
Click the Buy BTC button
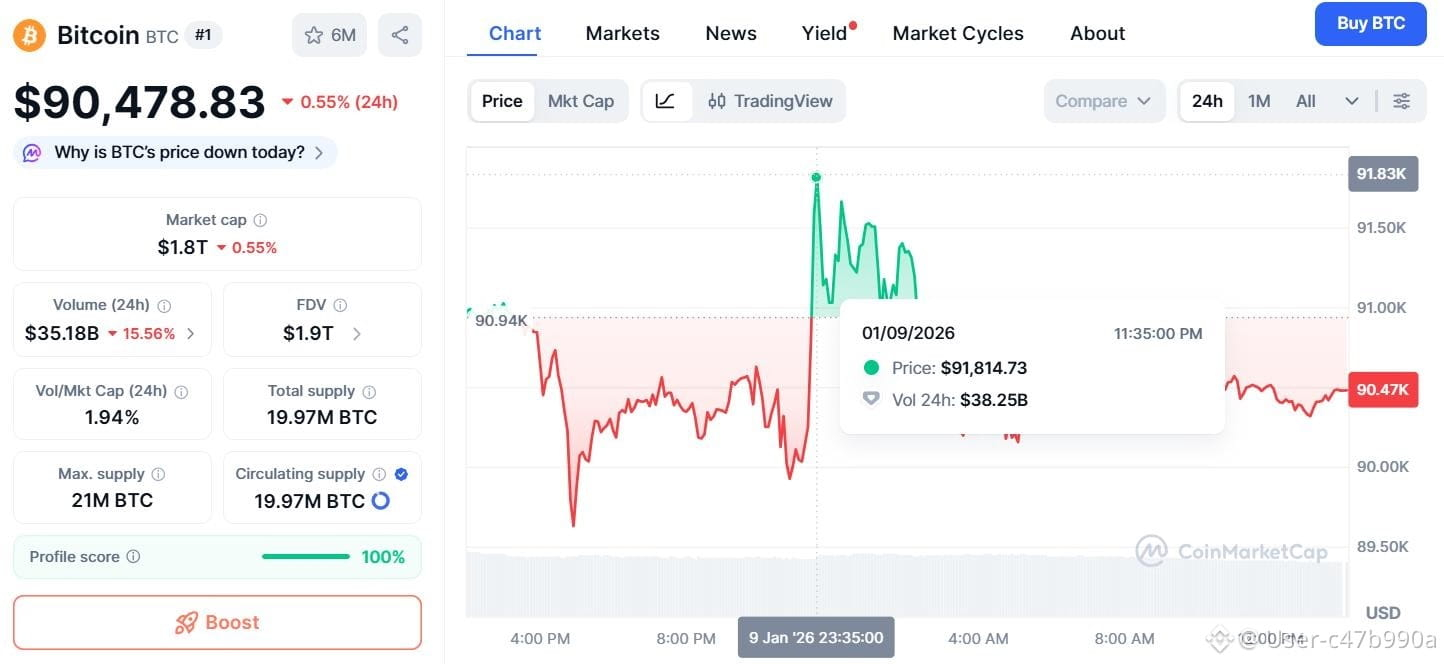tap(1371, 24)
